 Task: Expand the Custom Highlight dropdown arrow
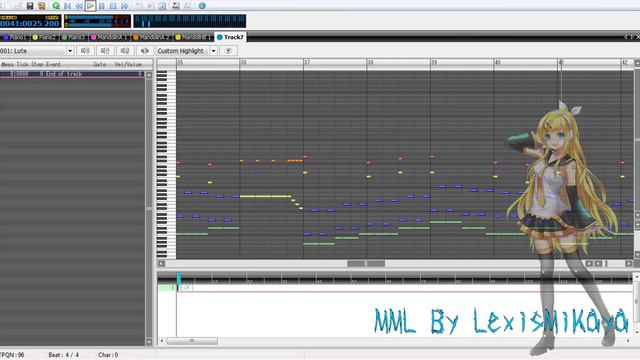point(213,51)
